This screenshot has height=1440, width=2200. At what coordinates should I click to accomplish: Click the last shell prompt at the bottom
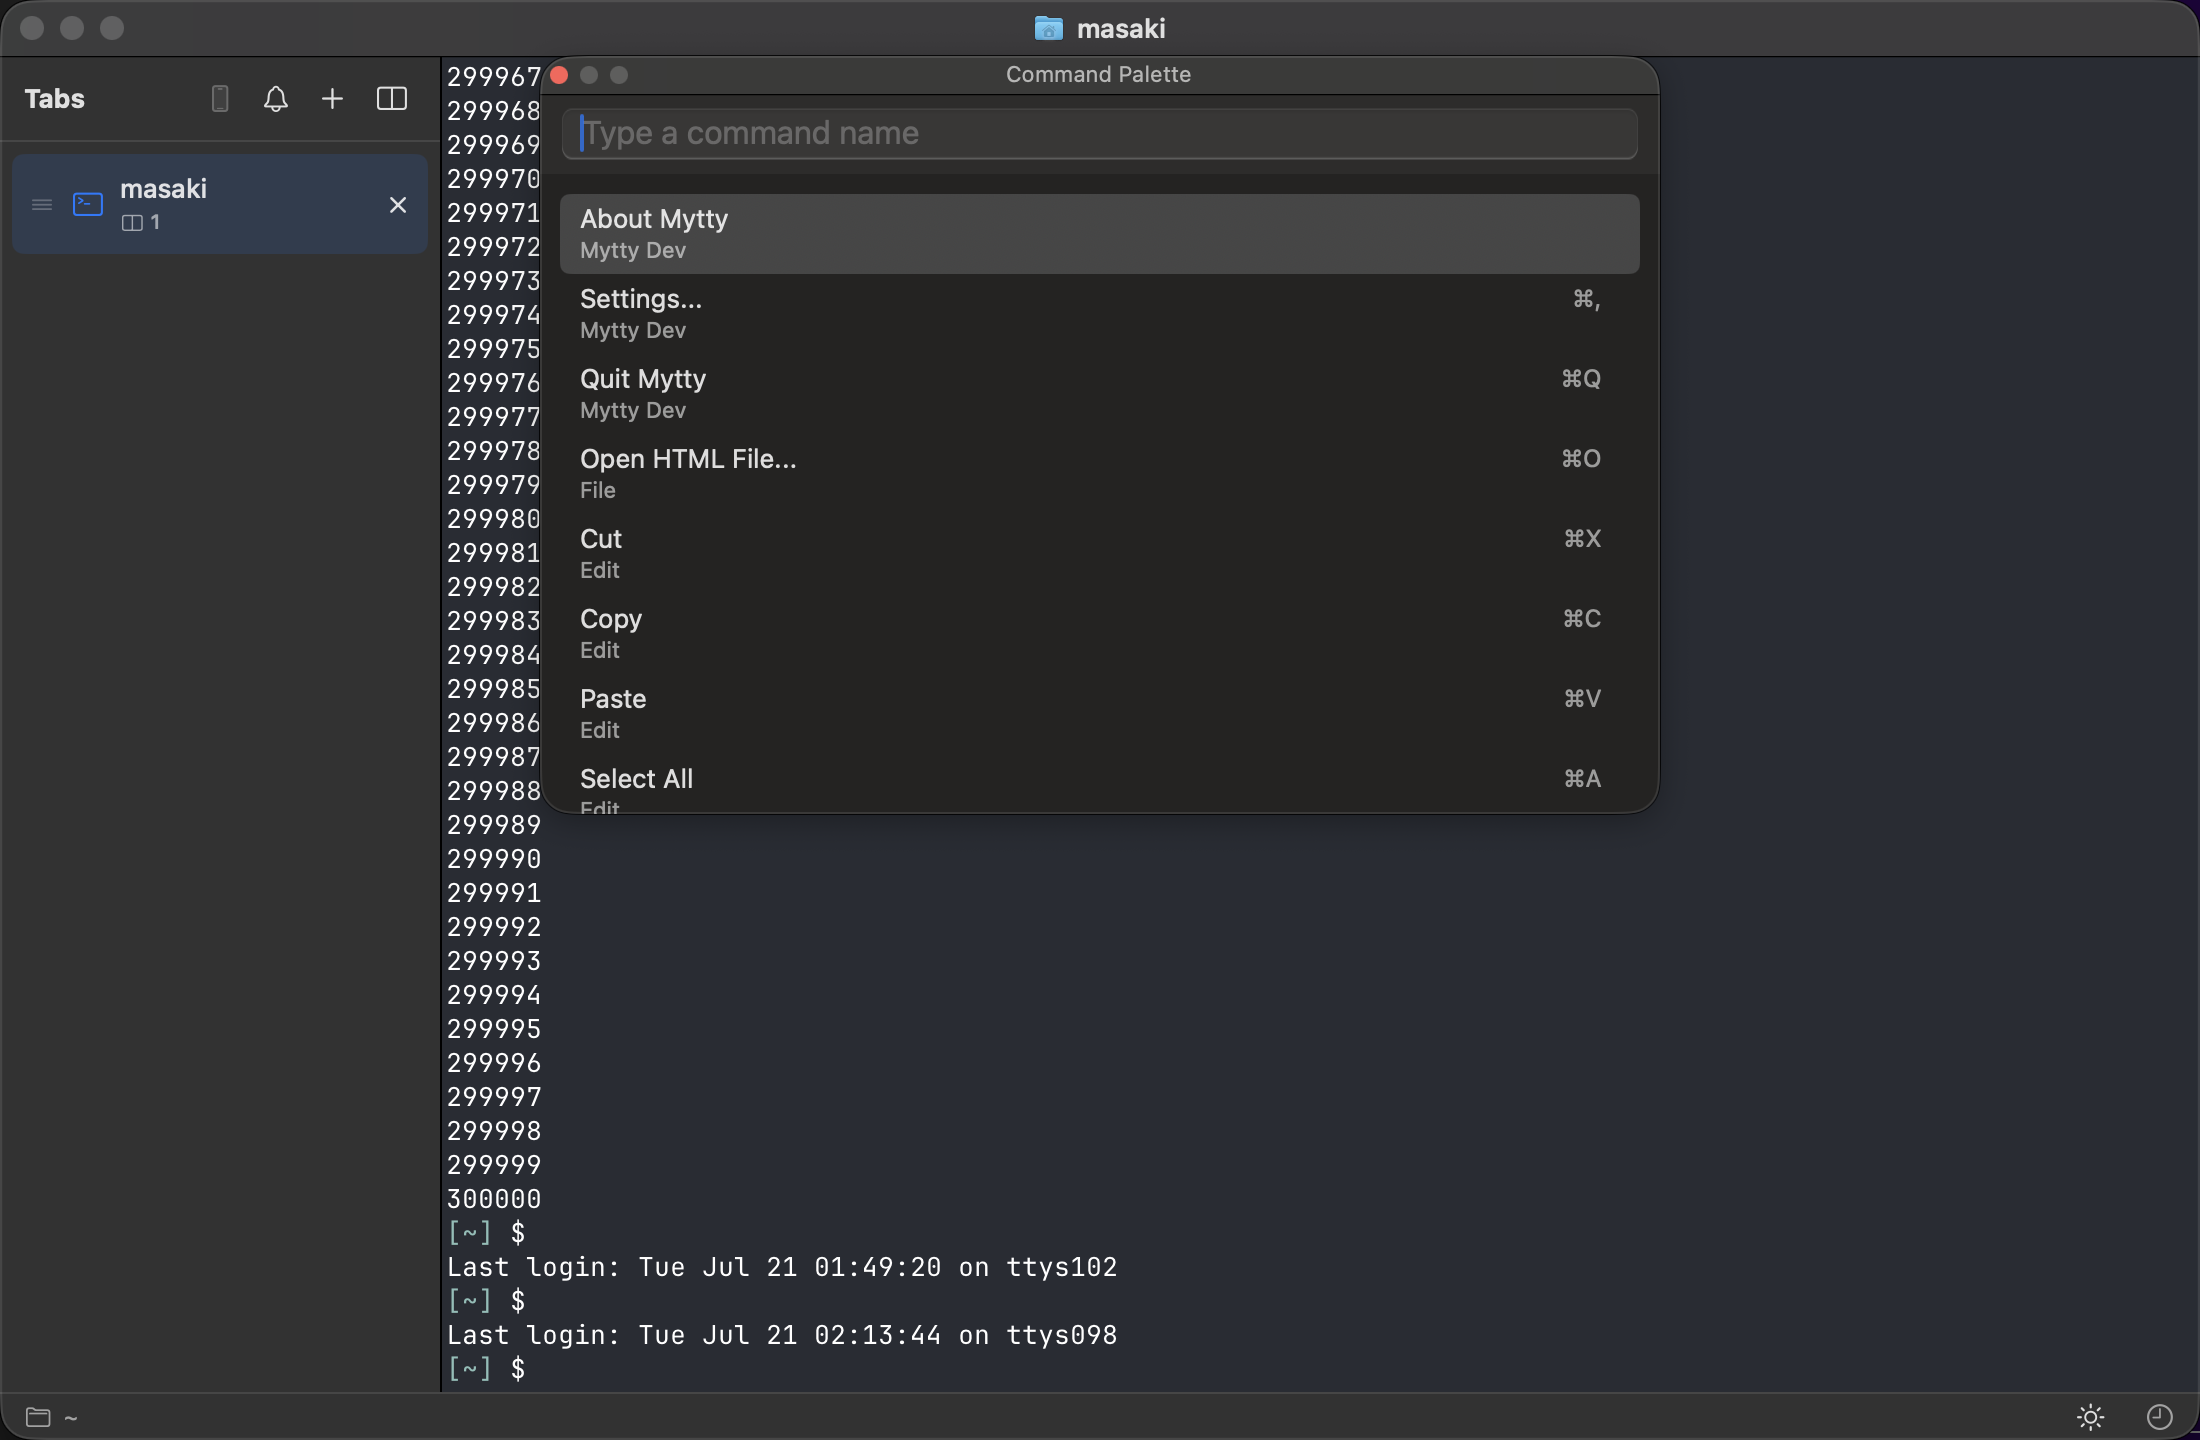486,1369
